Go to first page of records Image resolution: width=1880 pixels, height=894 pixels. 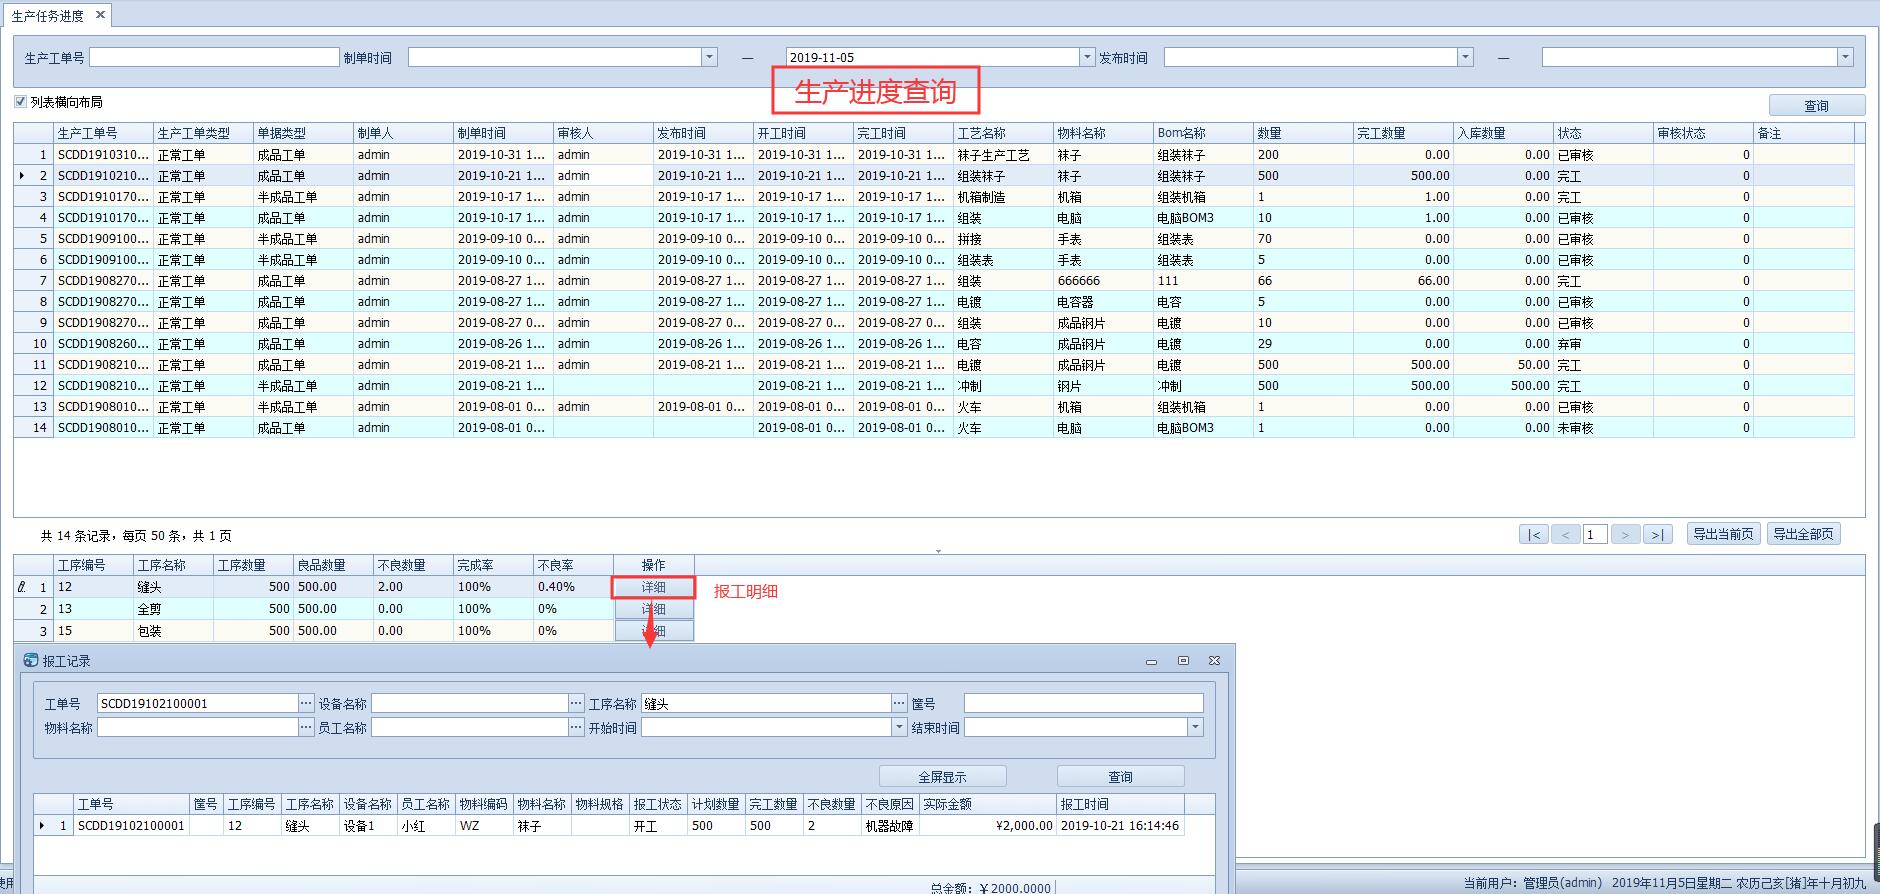tap(1534, 534)
